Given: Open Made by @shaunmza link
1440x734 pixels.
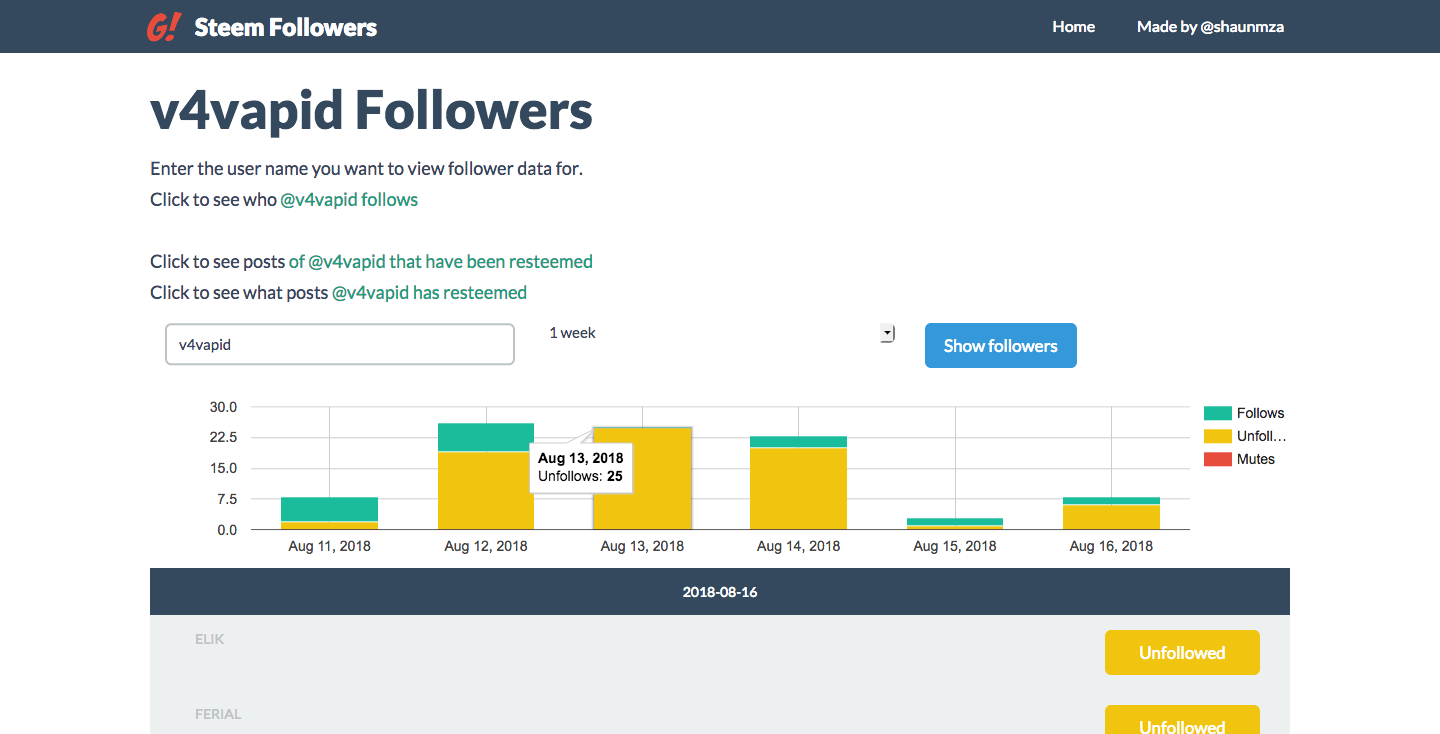Looking at the screenshot, I should click(1210, 27).
